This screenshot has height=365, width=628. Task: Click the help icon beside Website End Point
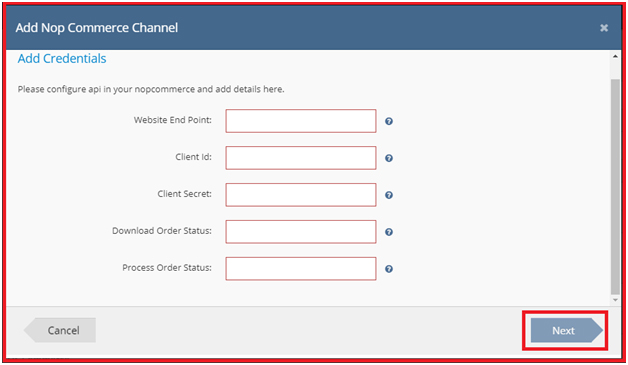(388, 121)
